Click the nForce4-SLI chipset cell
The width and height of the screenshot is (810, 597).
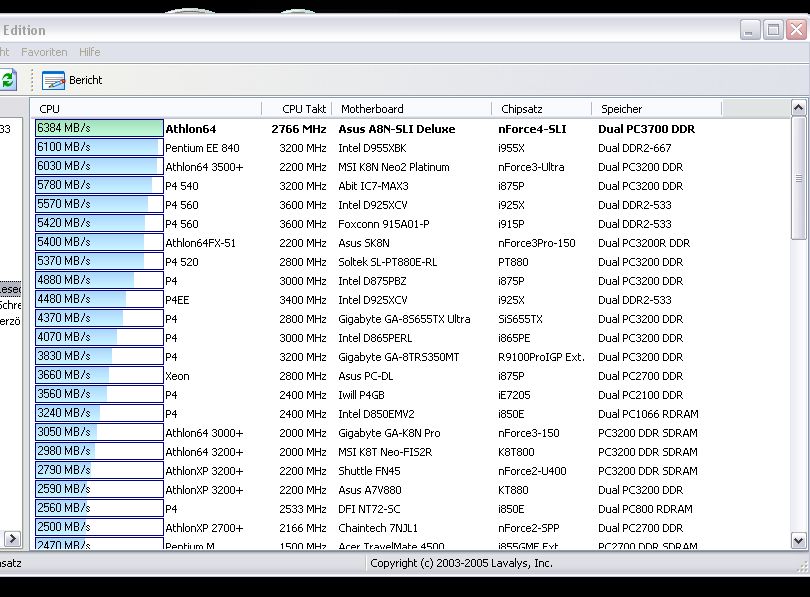click(x=532, y=129)
